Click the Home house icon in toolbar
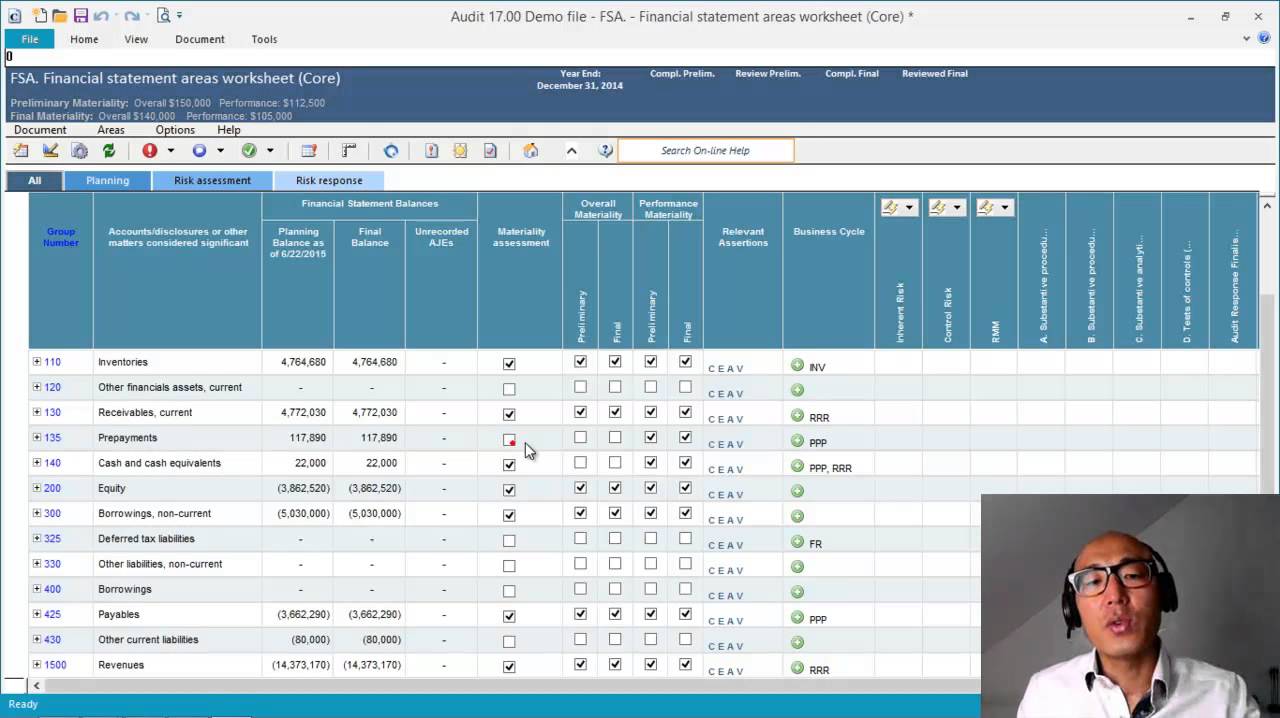 (x=531, y=151)
